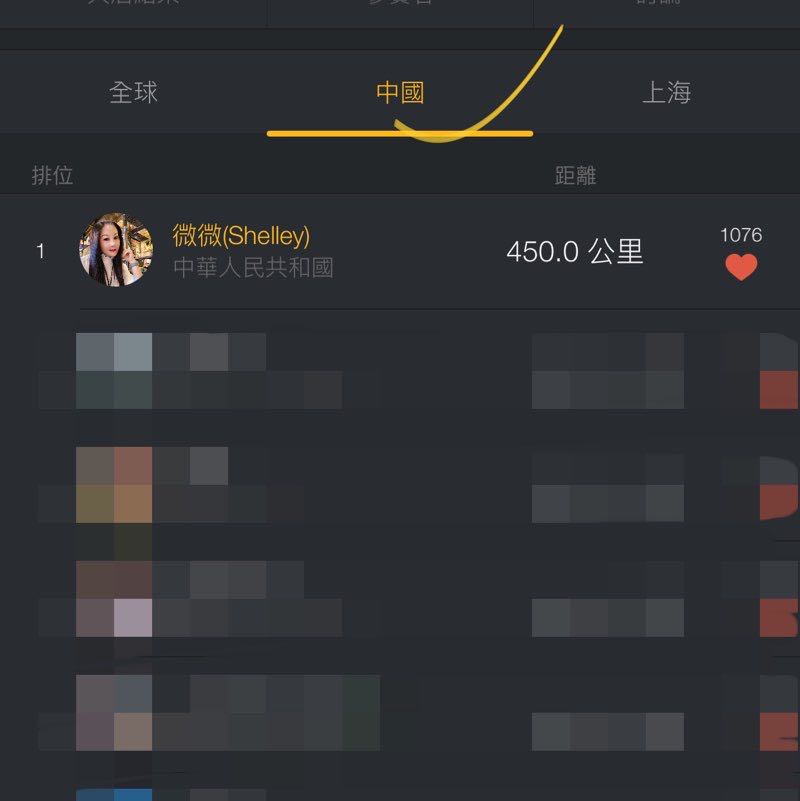The image size is (800, 801).
Task: Like the fifth-ranked entry's red heart
Action: click(x=779, y=732)
